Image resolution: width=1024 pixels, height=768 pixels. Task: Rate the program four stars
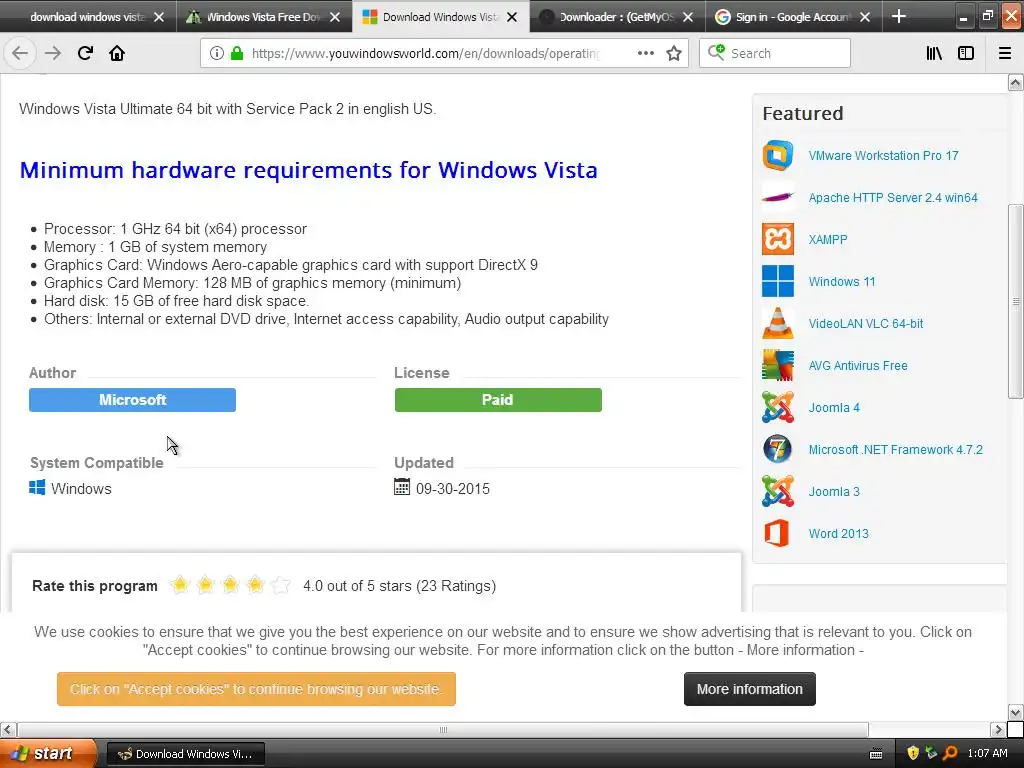255,585
